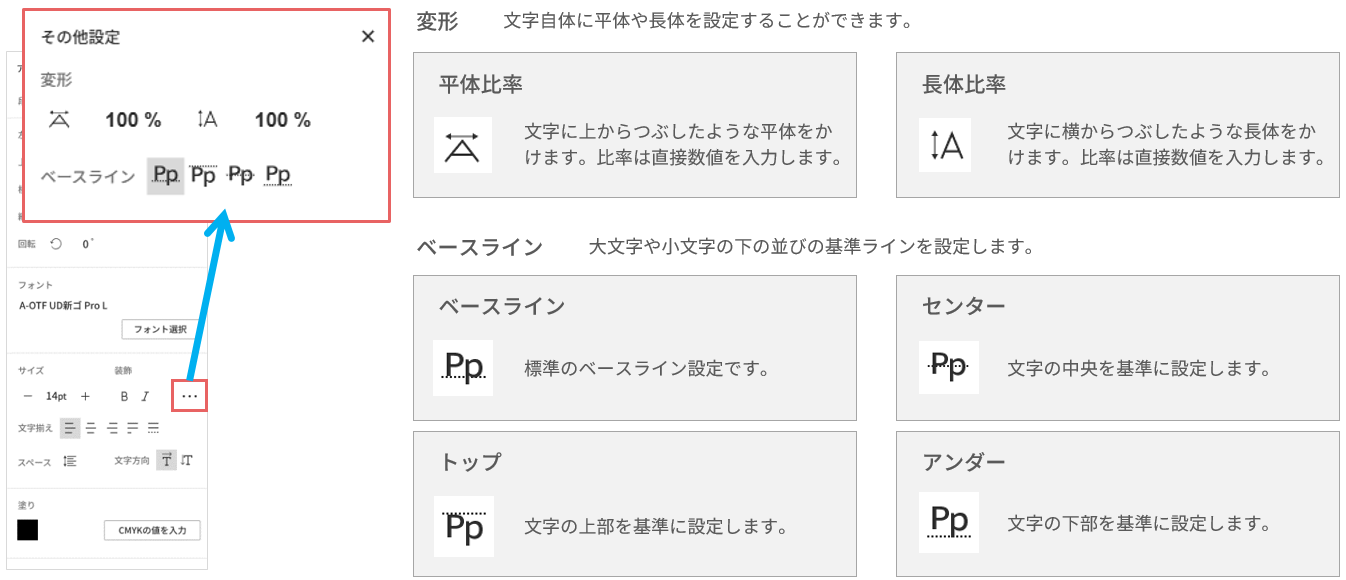This screenshot has width=1346, height=580.
Task: Click the 平体 ratio 100 % value field
Action: coord(133,120)
